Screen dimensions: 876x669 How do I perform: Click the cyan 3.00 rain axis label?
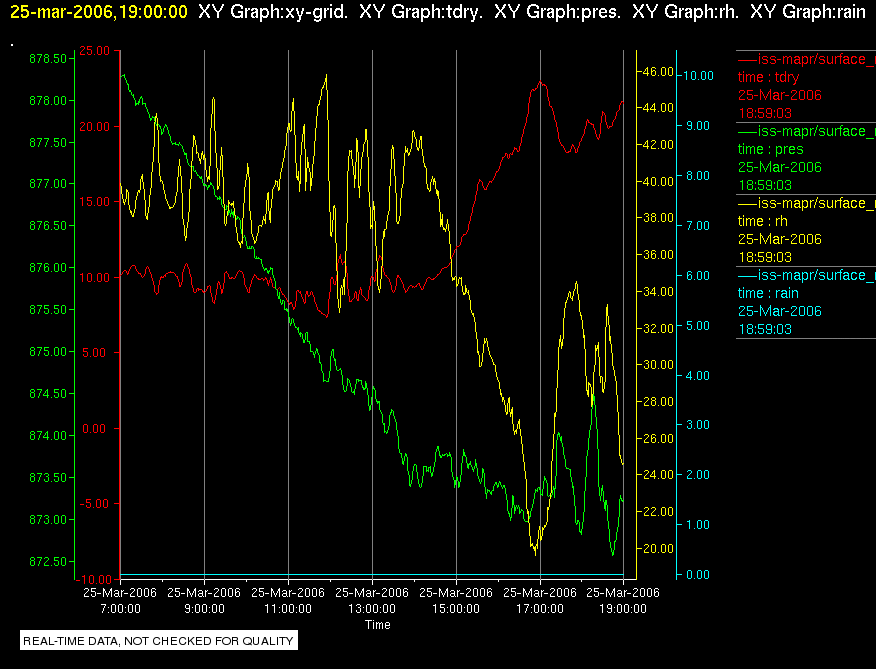click(x=698, y=425)
